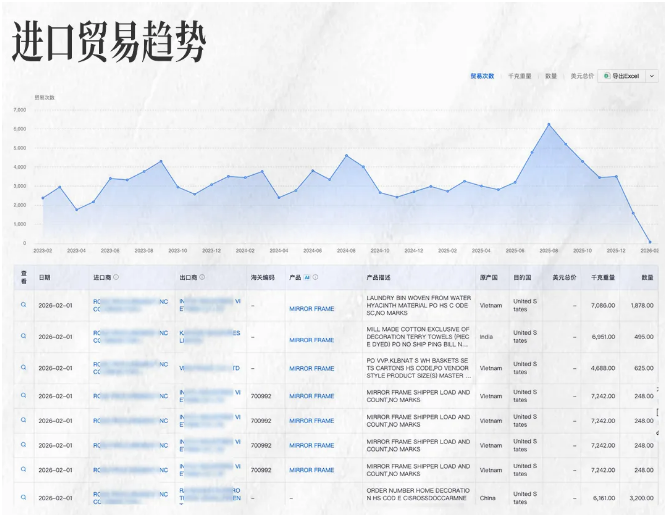Click the info icon beside 进口商 header
Image resolution: width=665 pixels, height=515 pixels.
(116, 277)
